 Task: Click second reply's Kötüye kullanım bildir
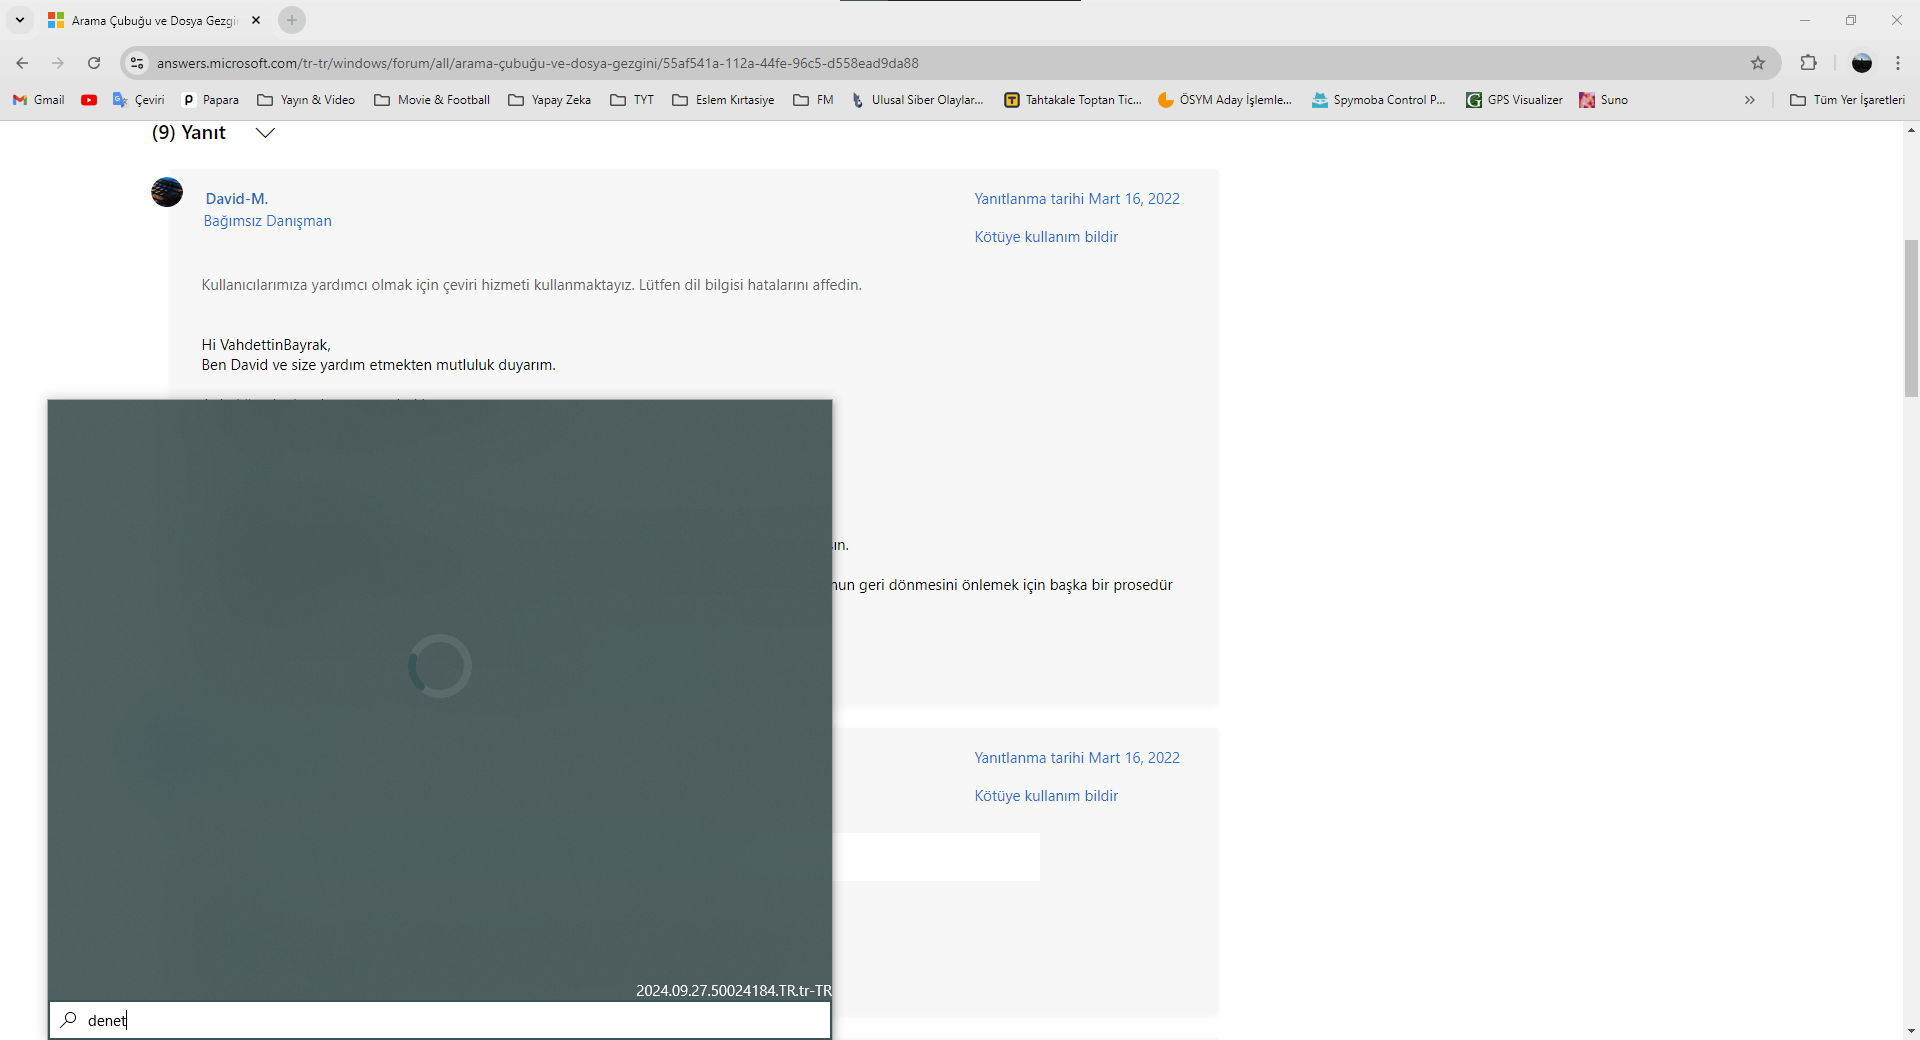coord(1046,796)
